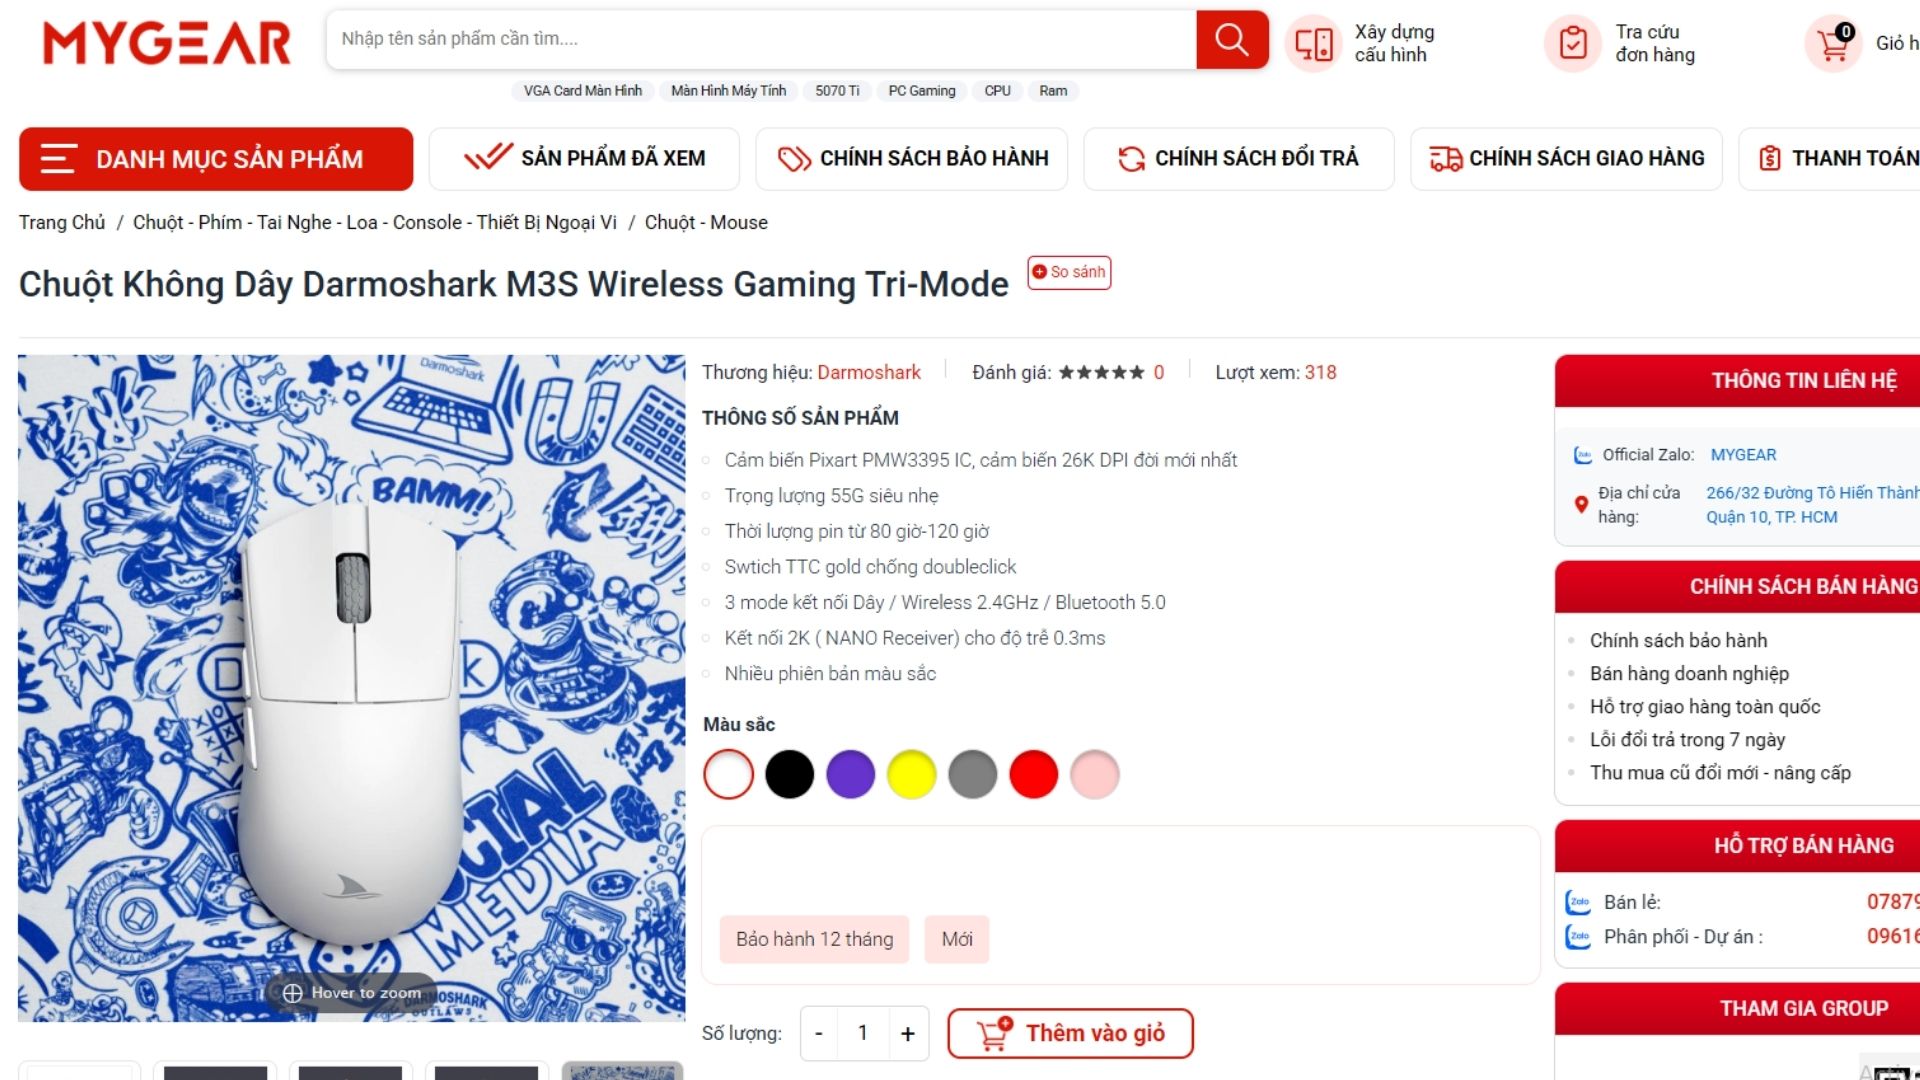The height and width of the screenshot is (1080, 1920).
Task: Click the So sánh compare badge
Action: pyautogui.click(x=1069, y=272)
